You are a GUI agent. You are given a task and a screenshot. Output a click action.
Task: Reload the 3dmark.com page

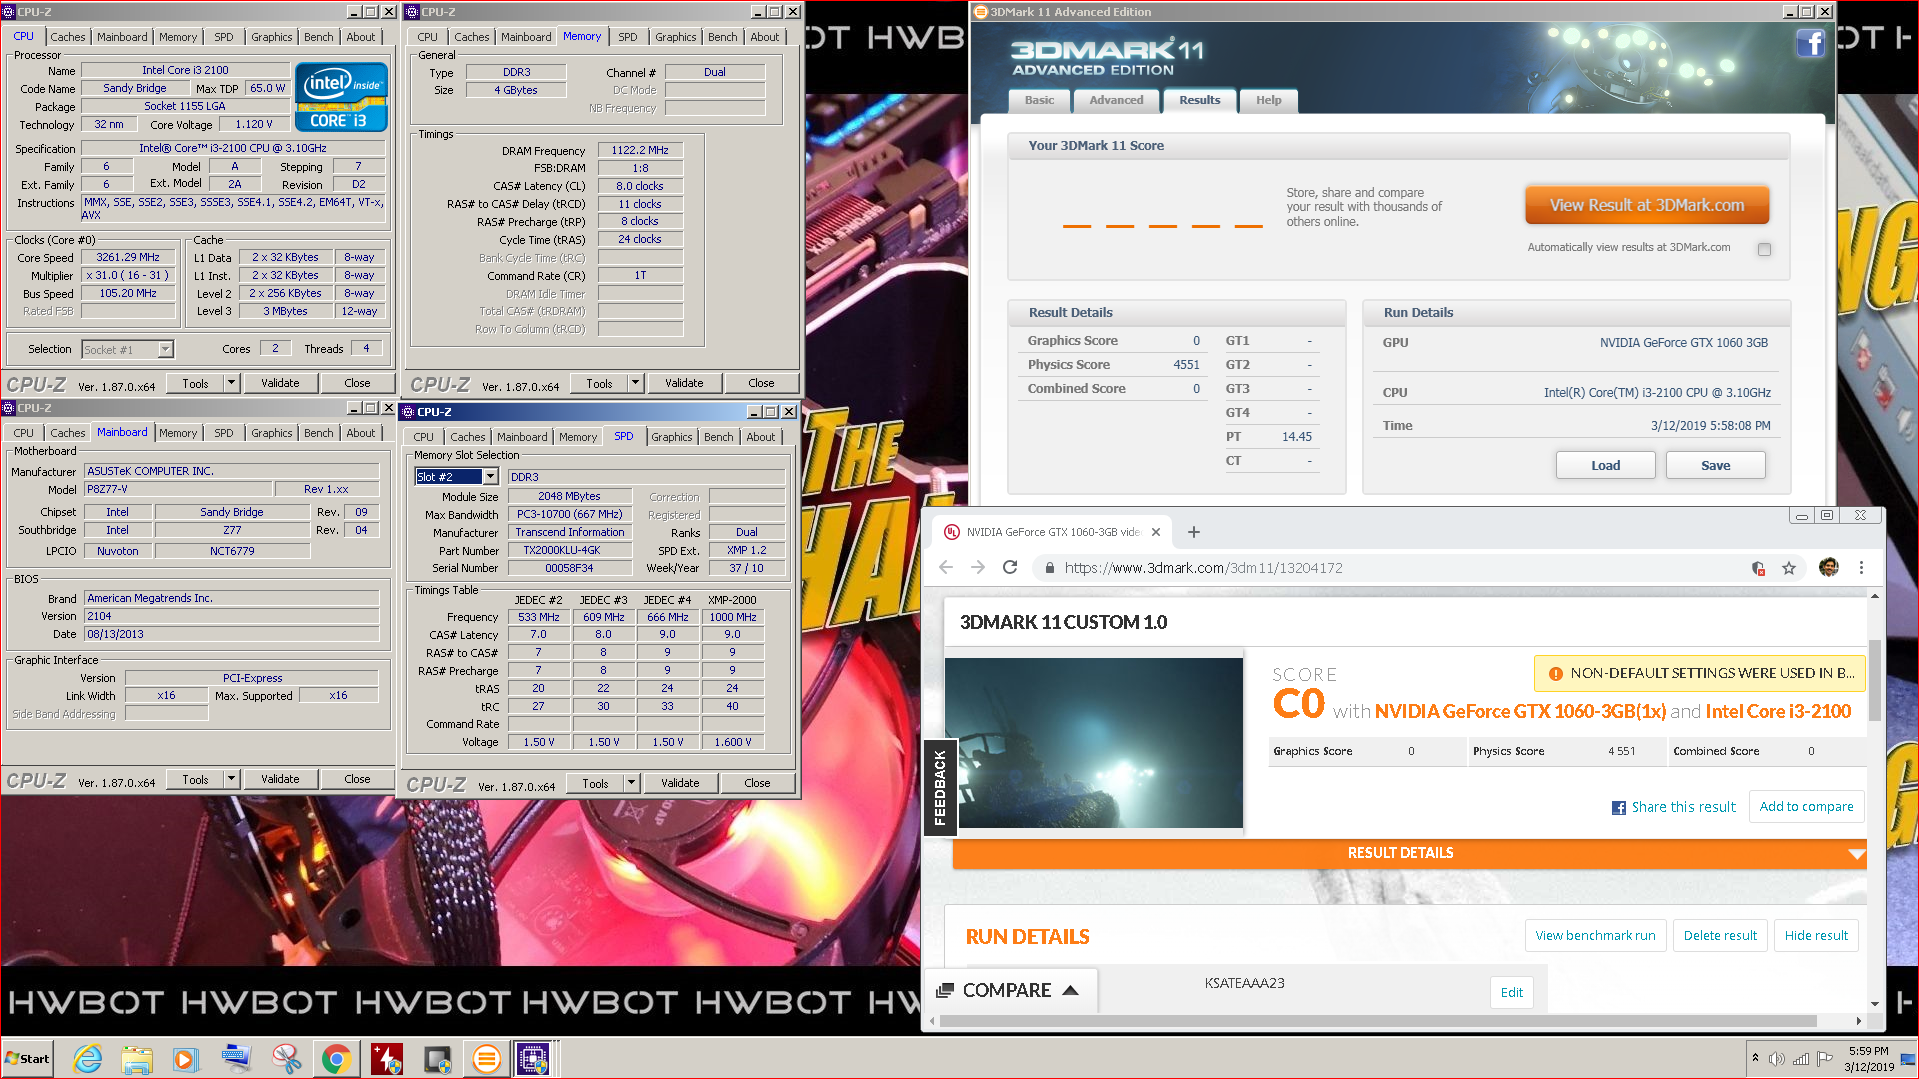(1010, 568)
